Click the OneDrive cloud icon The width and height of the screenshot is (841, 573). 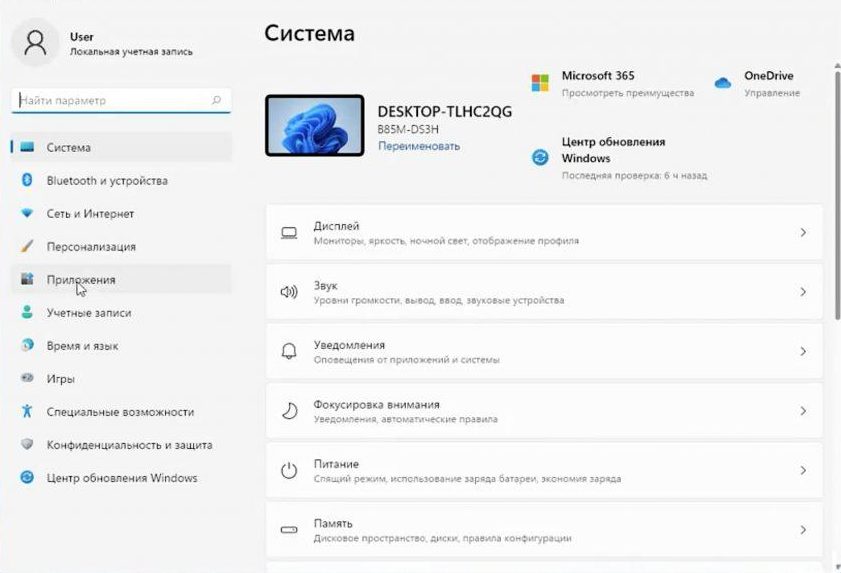click(x=722, y=83)
